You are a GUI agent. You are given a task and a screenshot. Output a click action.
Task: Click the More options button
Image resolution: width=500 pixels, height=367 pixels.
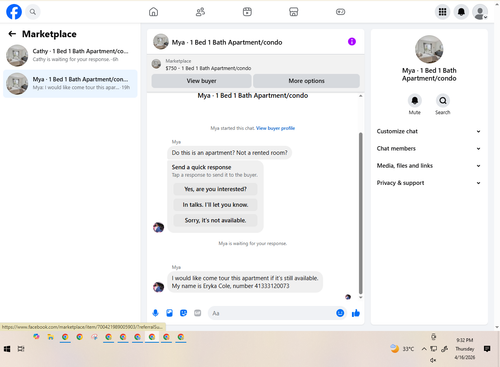click(306, 81)
